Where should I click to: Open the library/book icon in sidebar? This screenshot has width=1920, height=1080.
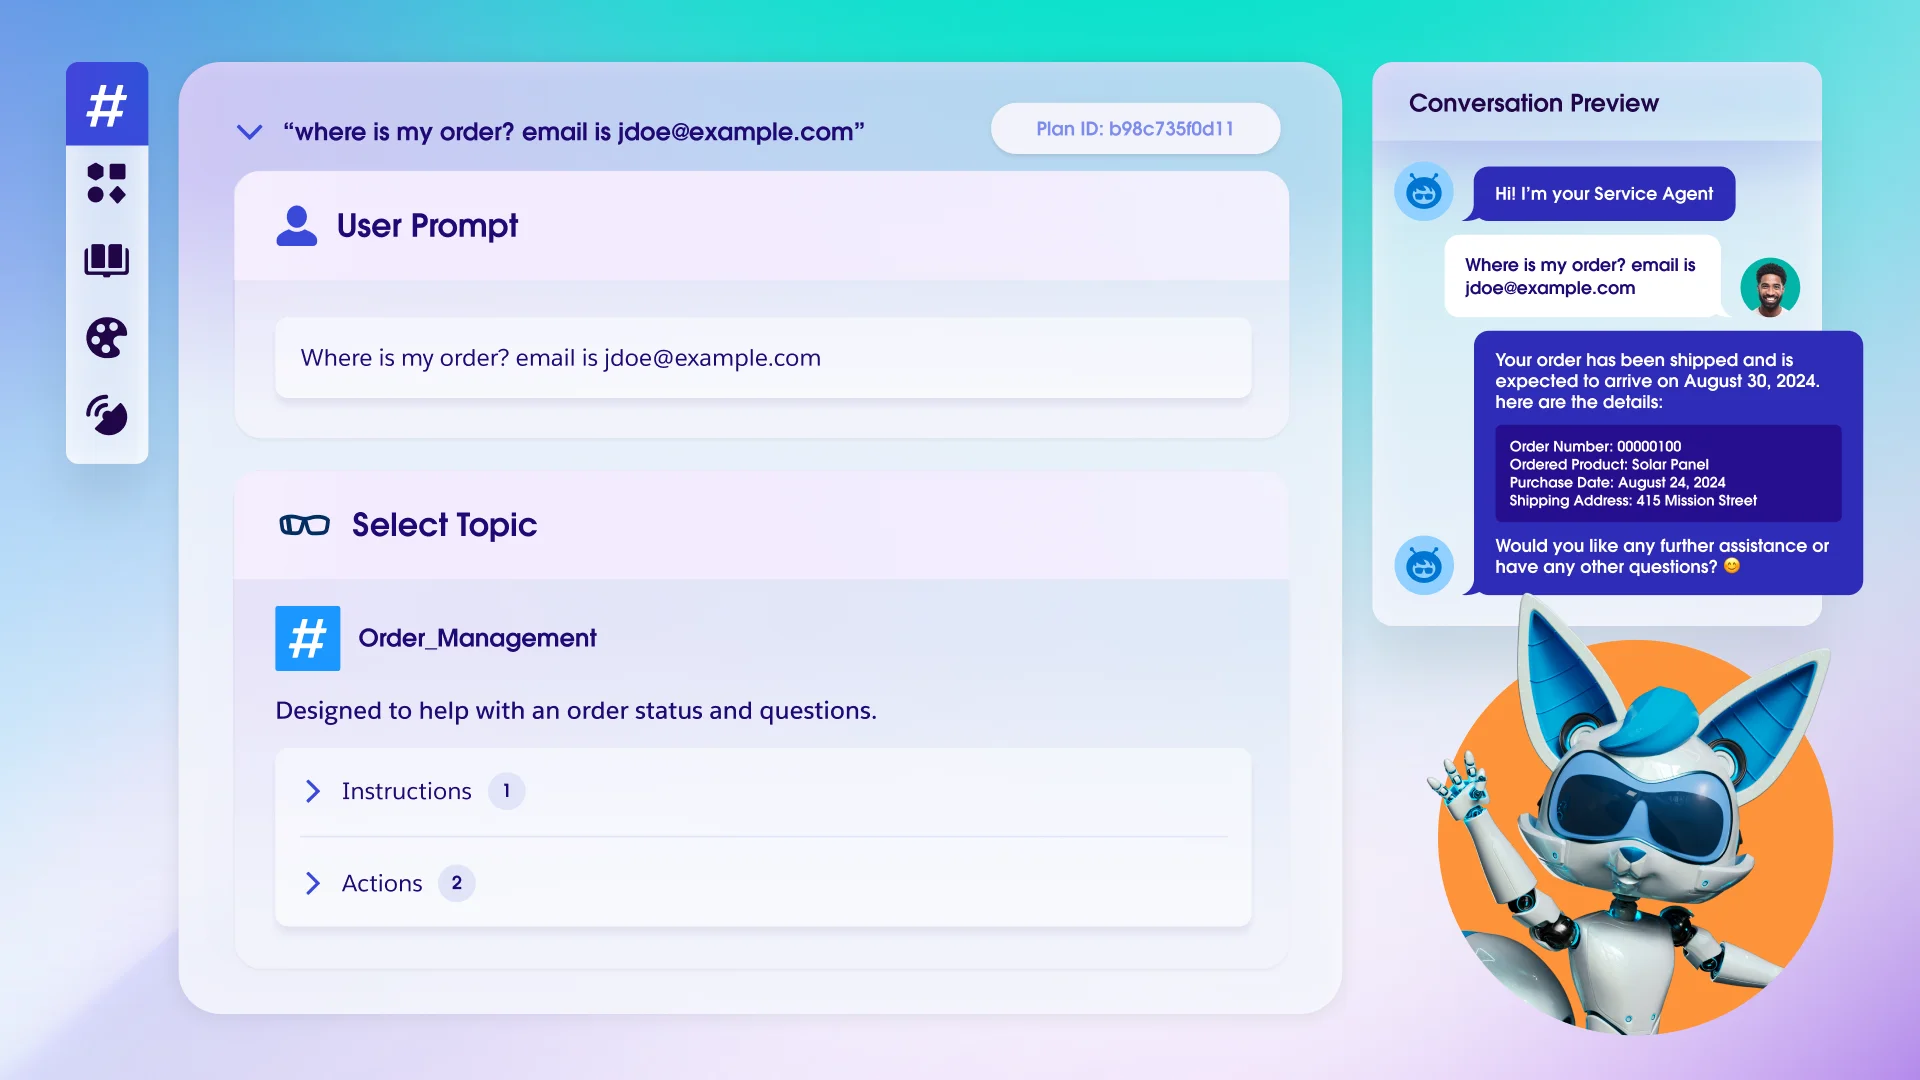coord(107,258)
